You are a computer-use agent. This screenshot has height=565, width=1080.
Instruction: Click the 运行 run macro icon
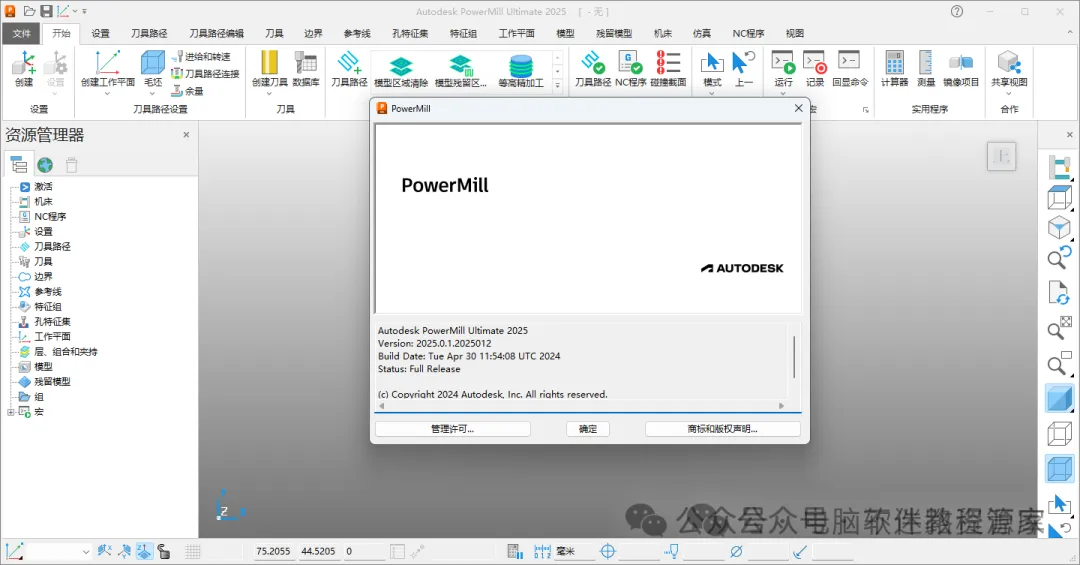(x=783, y=63)
